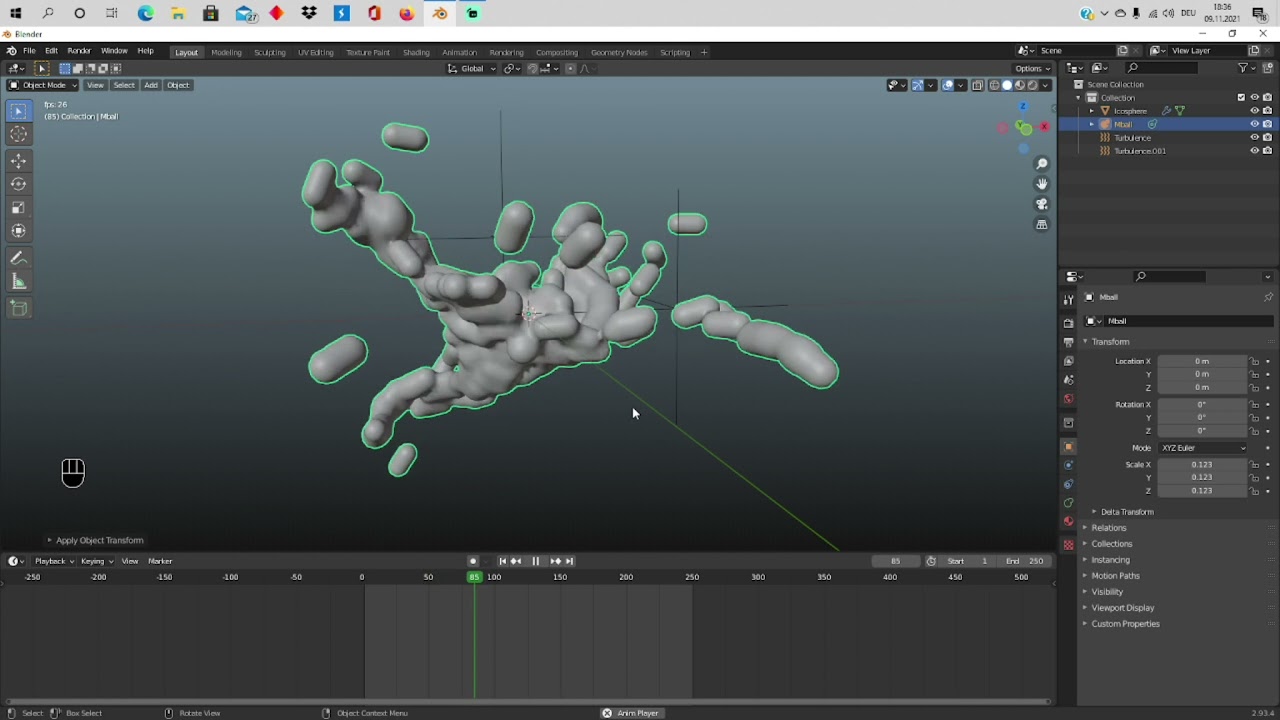The width and height of the screenshot is (1280, 720).
Task: Hide the Mball object in viewport
Action: point(1254,124)
